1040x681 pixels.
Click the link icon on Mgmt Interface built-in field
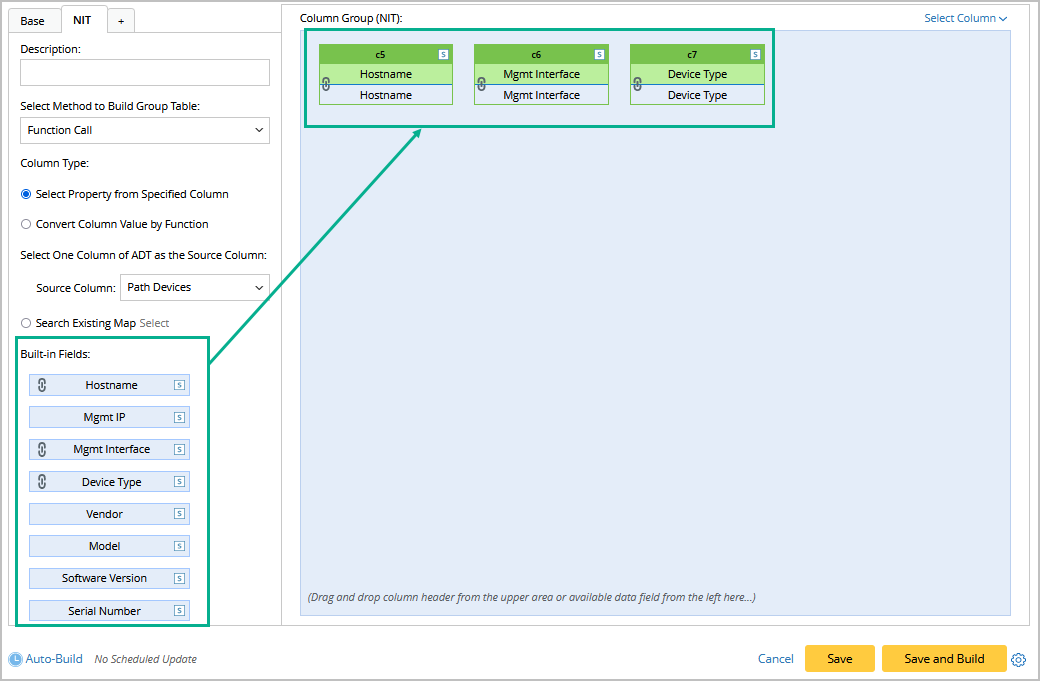click(42, 450)
